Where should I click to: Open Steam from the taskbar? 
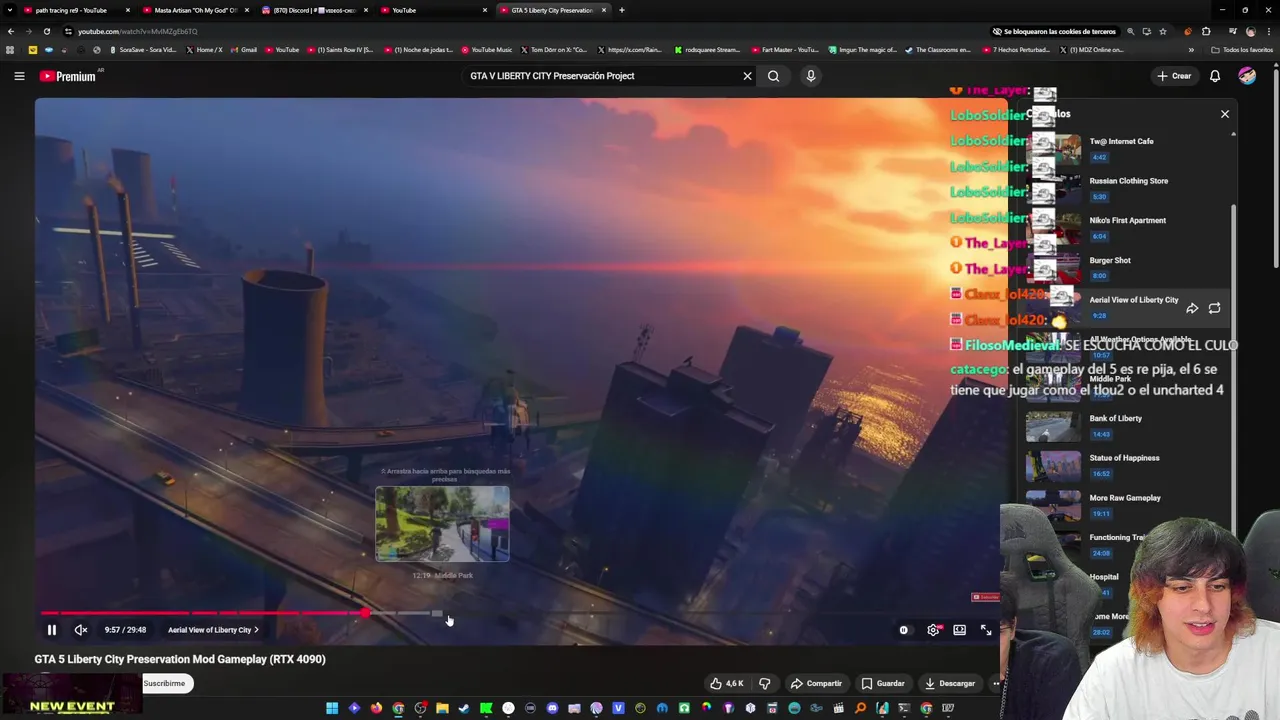click(x=464, y=708)
